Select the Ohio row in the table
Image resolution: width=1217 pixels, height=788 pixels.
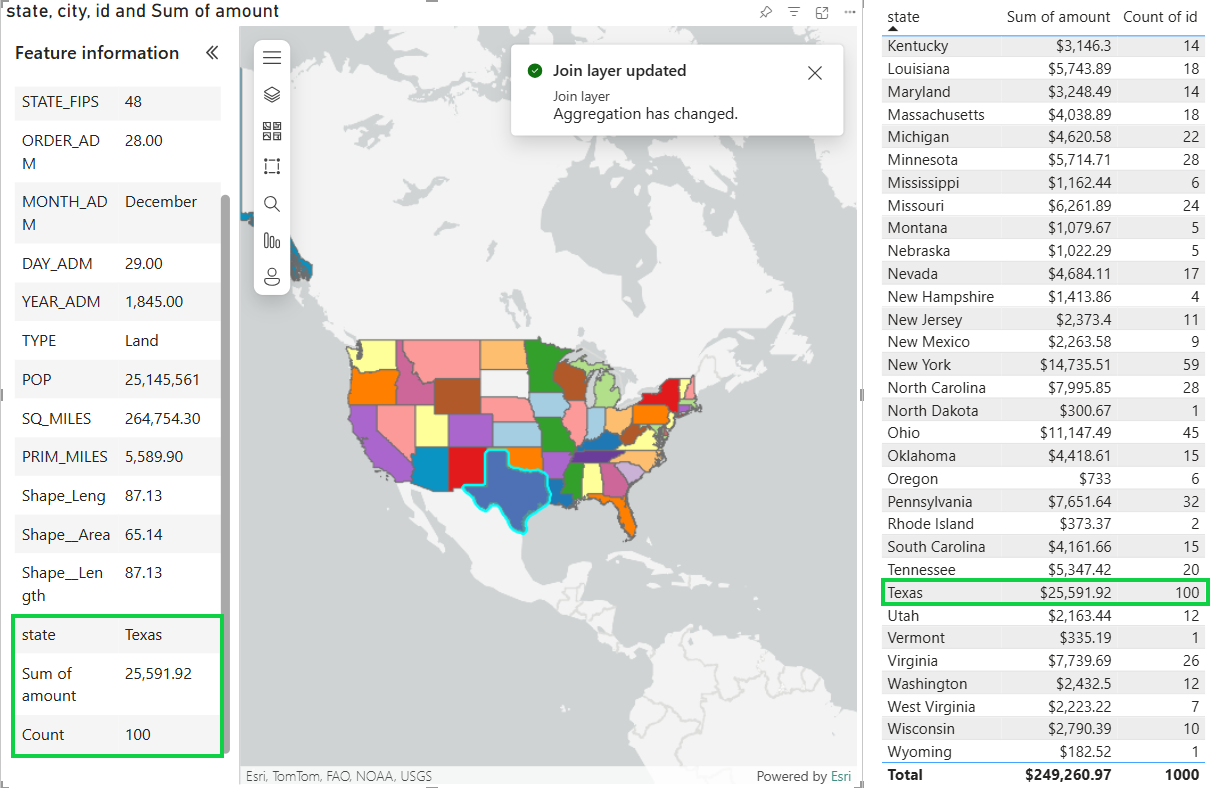tap(1000, 432)
